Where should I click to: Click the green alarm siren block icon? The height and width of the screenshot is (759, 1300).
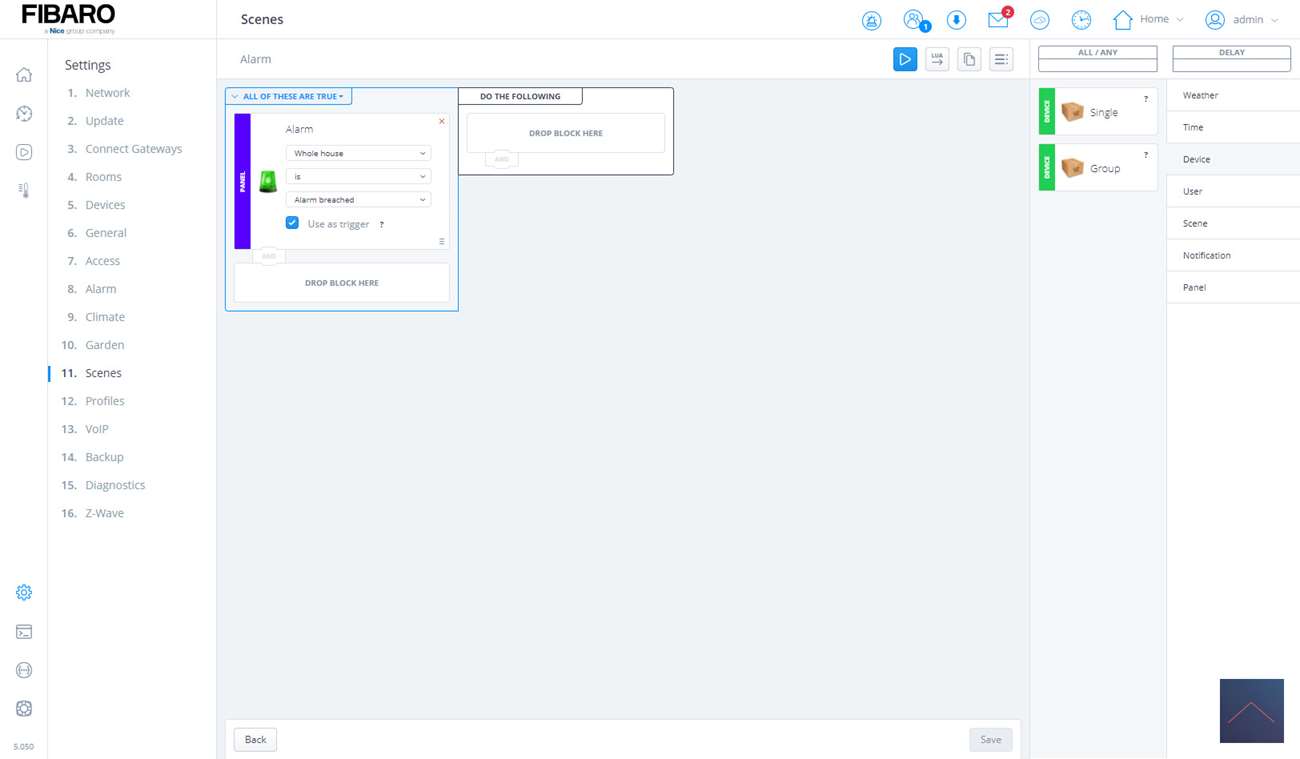click(268, 181)
